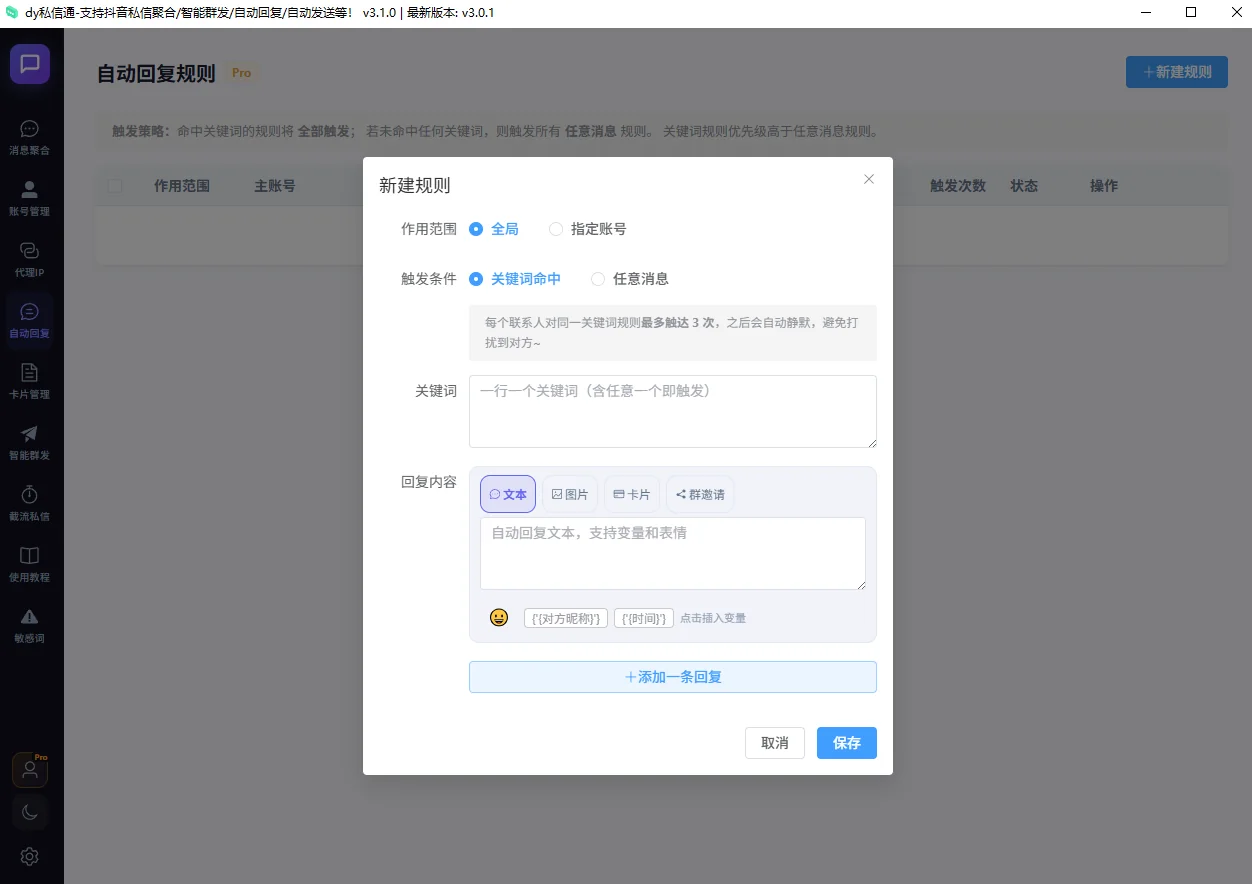The height and width of the screenshot is (884, 1252).
Task: Minimize the application window
Action: (1144, 13)
